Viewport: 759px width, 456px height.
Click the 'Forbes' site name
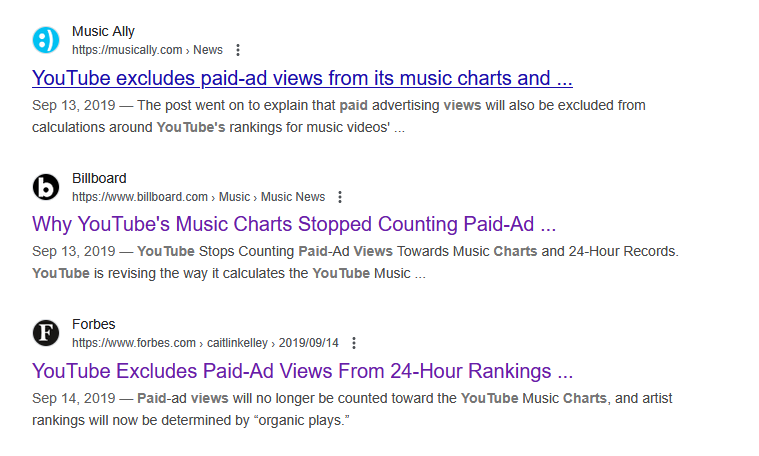click(x=94, y=325)
